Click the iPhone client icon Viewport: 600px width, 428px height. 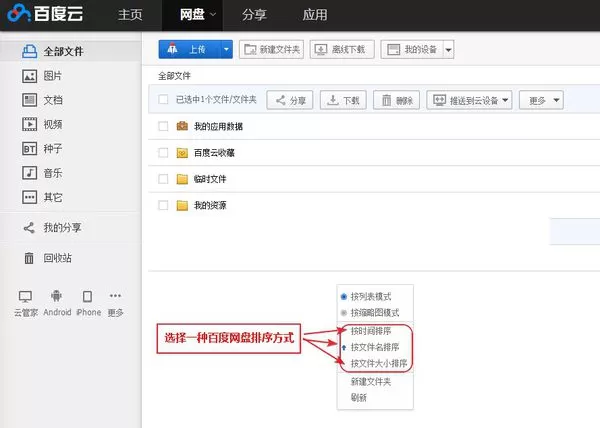[x=87, y=296]
